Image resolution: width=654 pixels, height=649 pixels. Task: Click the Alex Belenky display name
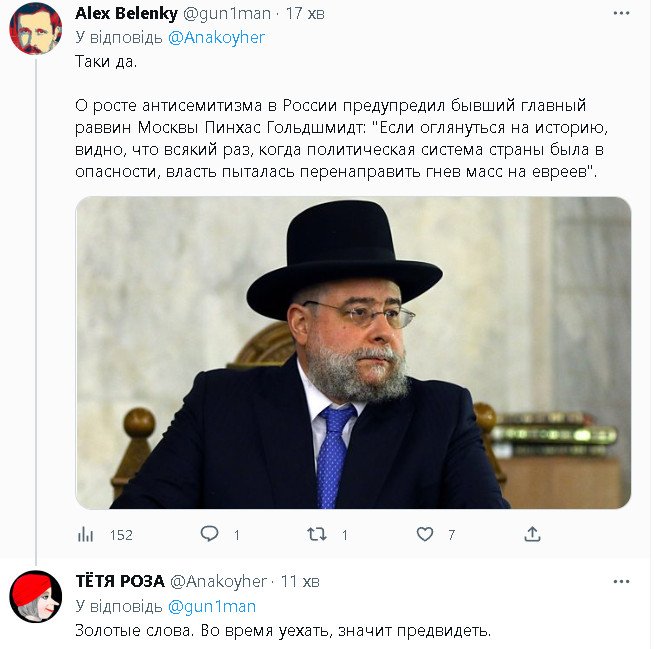point(126,14)
